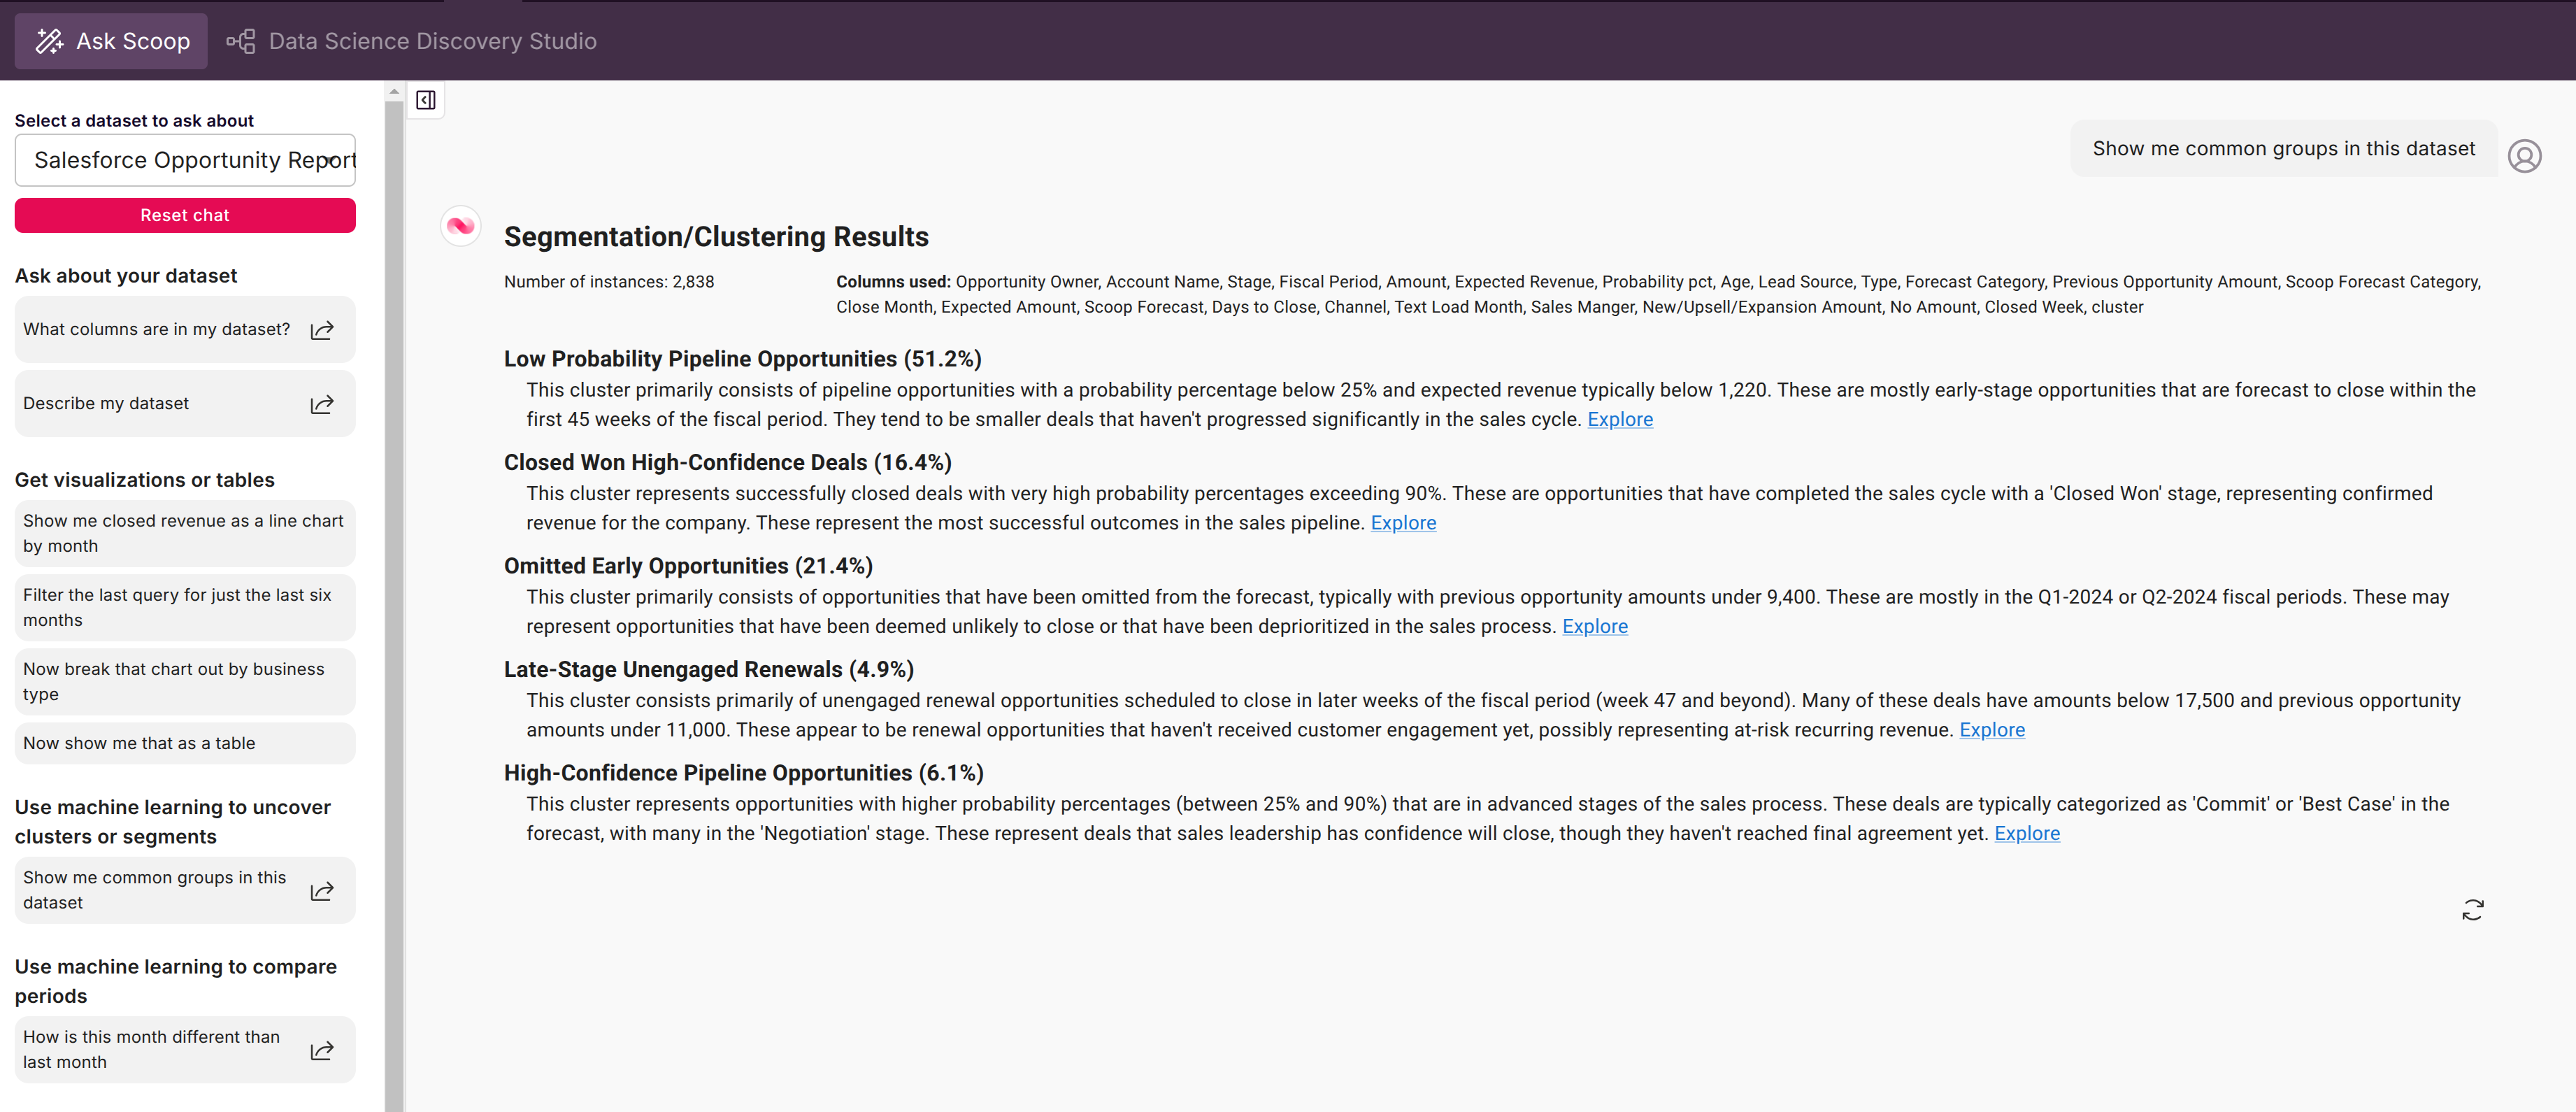This screenshot has width=2576, height=1112.
Task: Click the collapse sidebar panel icon
Action: (426, 100)
